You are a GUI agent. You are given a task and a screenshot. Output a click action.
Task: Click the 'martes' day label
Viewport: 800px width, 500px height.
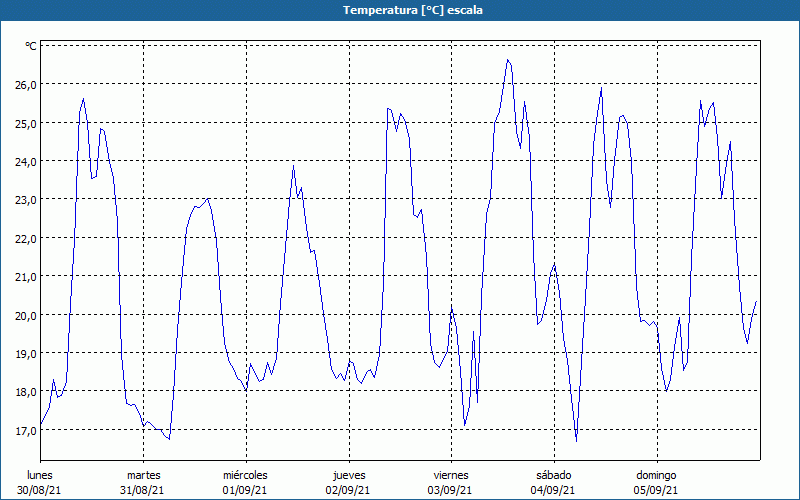[144, 475]
